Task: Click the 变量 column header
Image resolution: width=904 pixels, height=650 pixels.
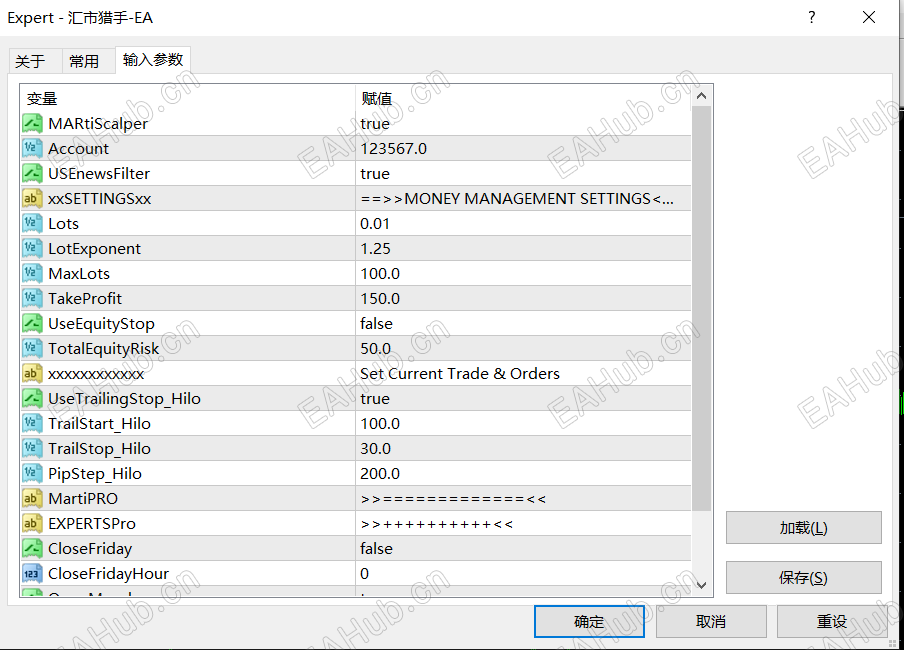Action: click(x=188, y=99)
